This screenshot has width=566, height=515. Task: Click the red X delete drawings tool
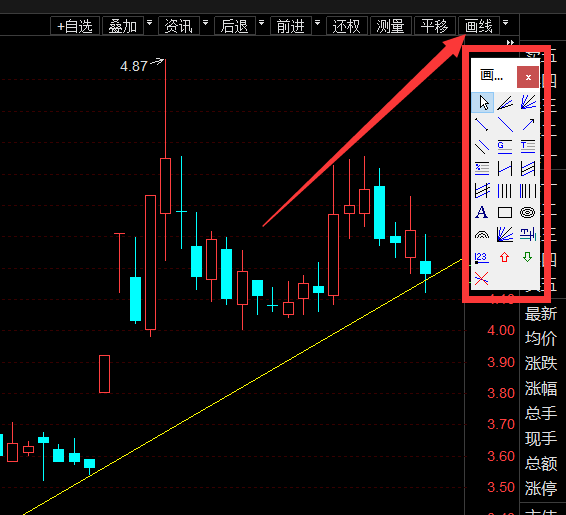tap(482, 279)
